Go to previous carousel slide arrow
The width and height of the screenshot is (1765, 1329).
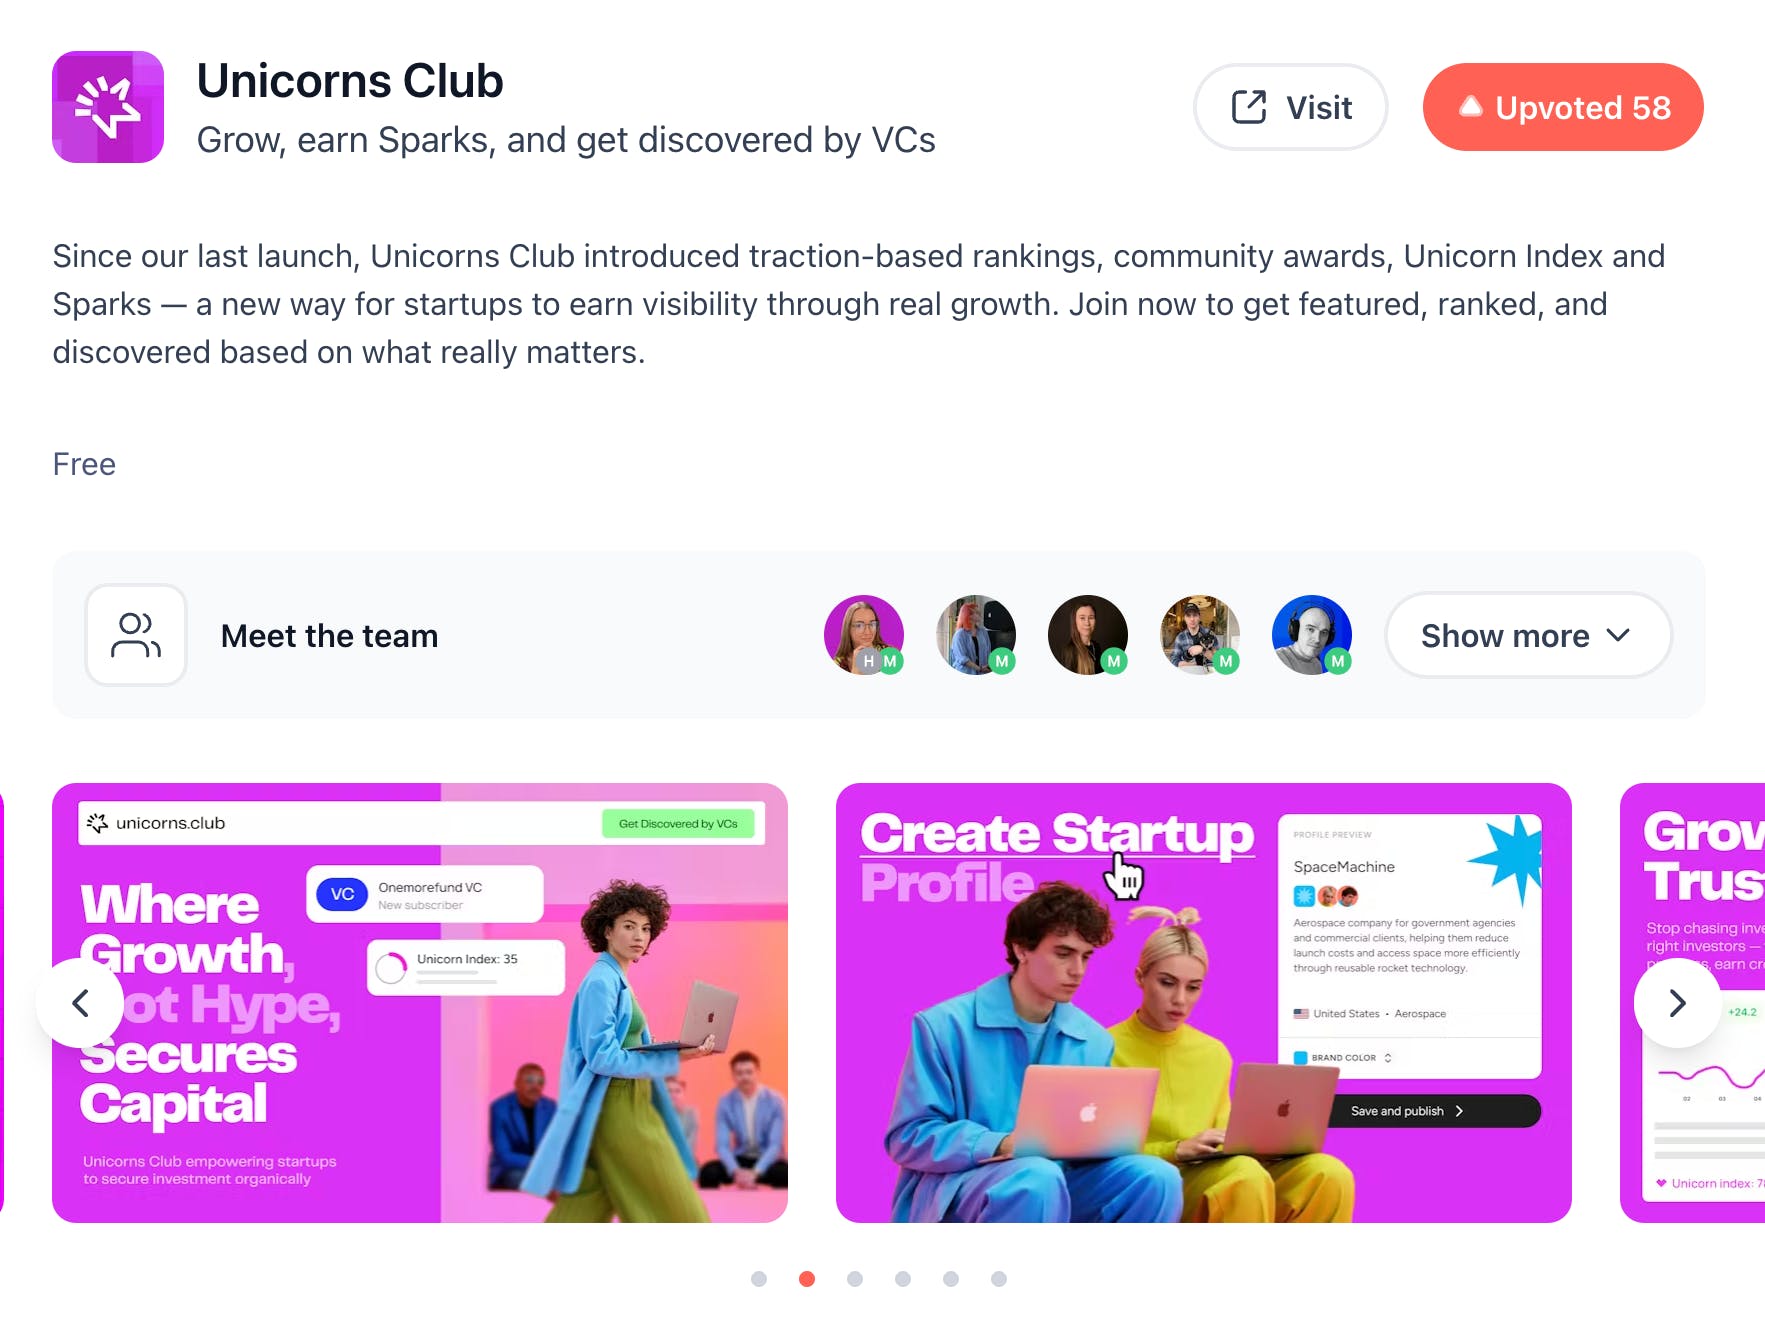click(x=80, y=1003)
